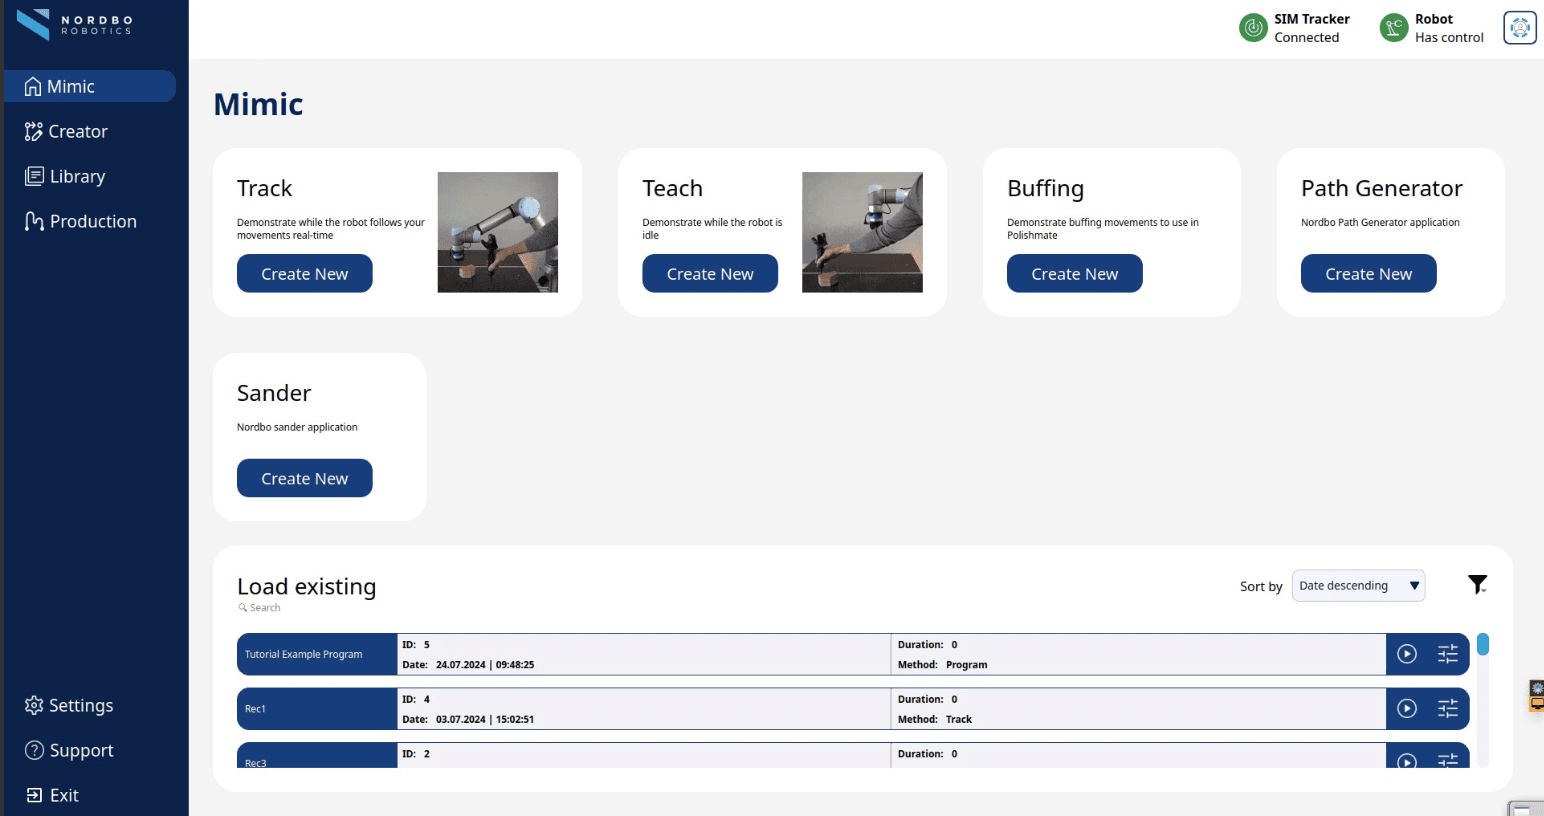Switch to the Production page

pos(92,222)
